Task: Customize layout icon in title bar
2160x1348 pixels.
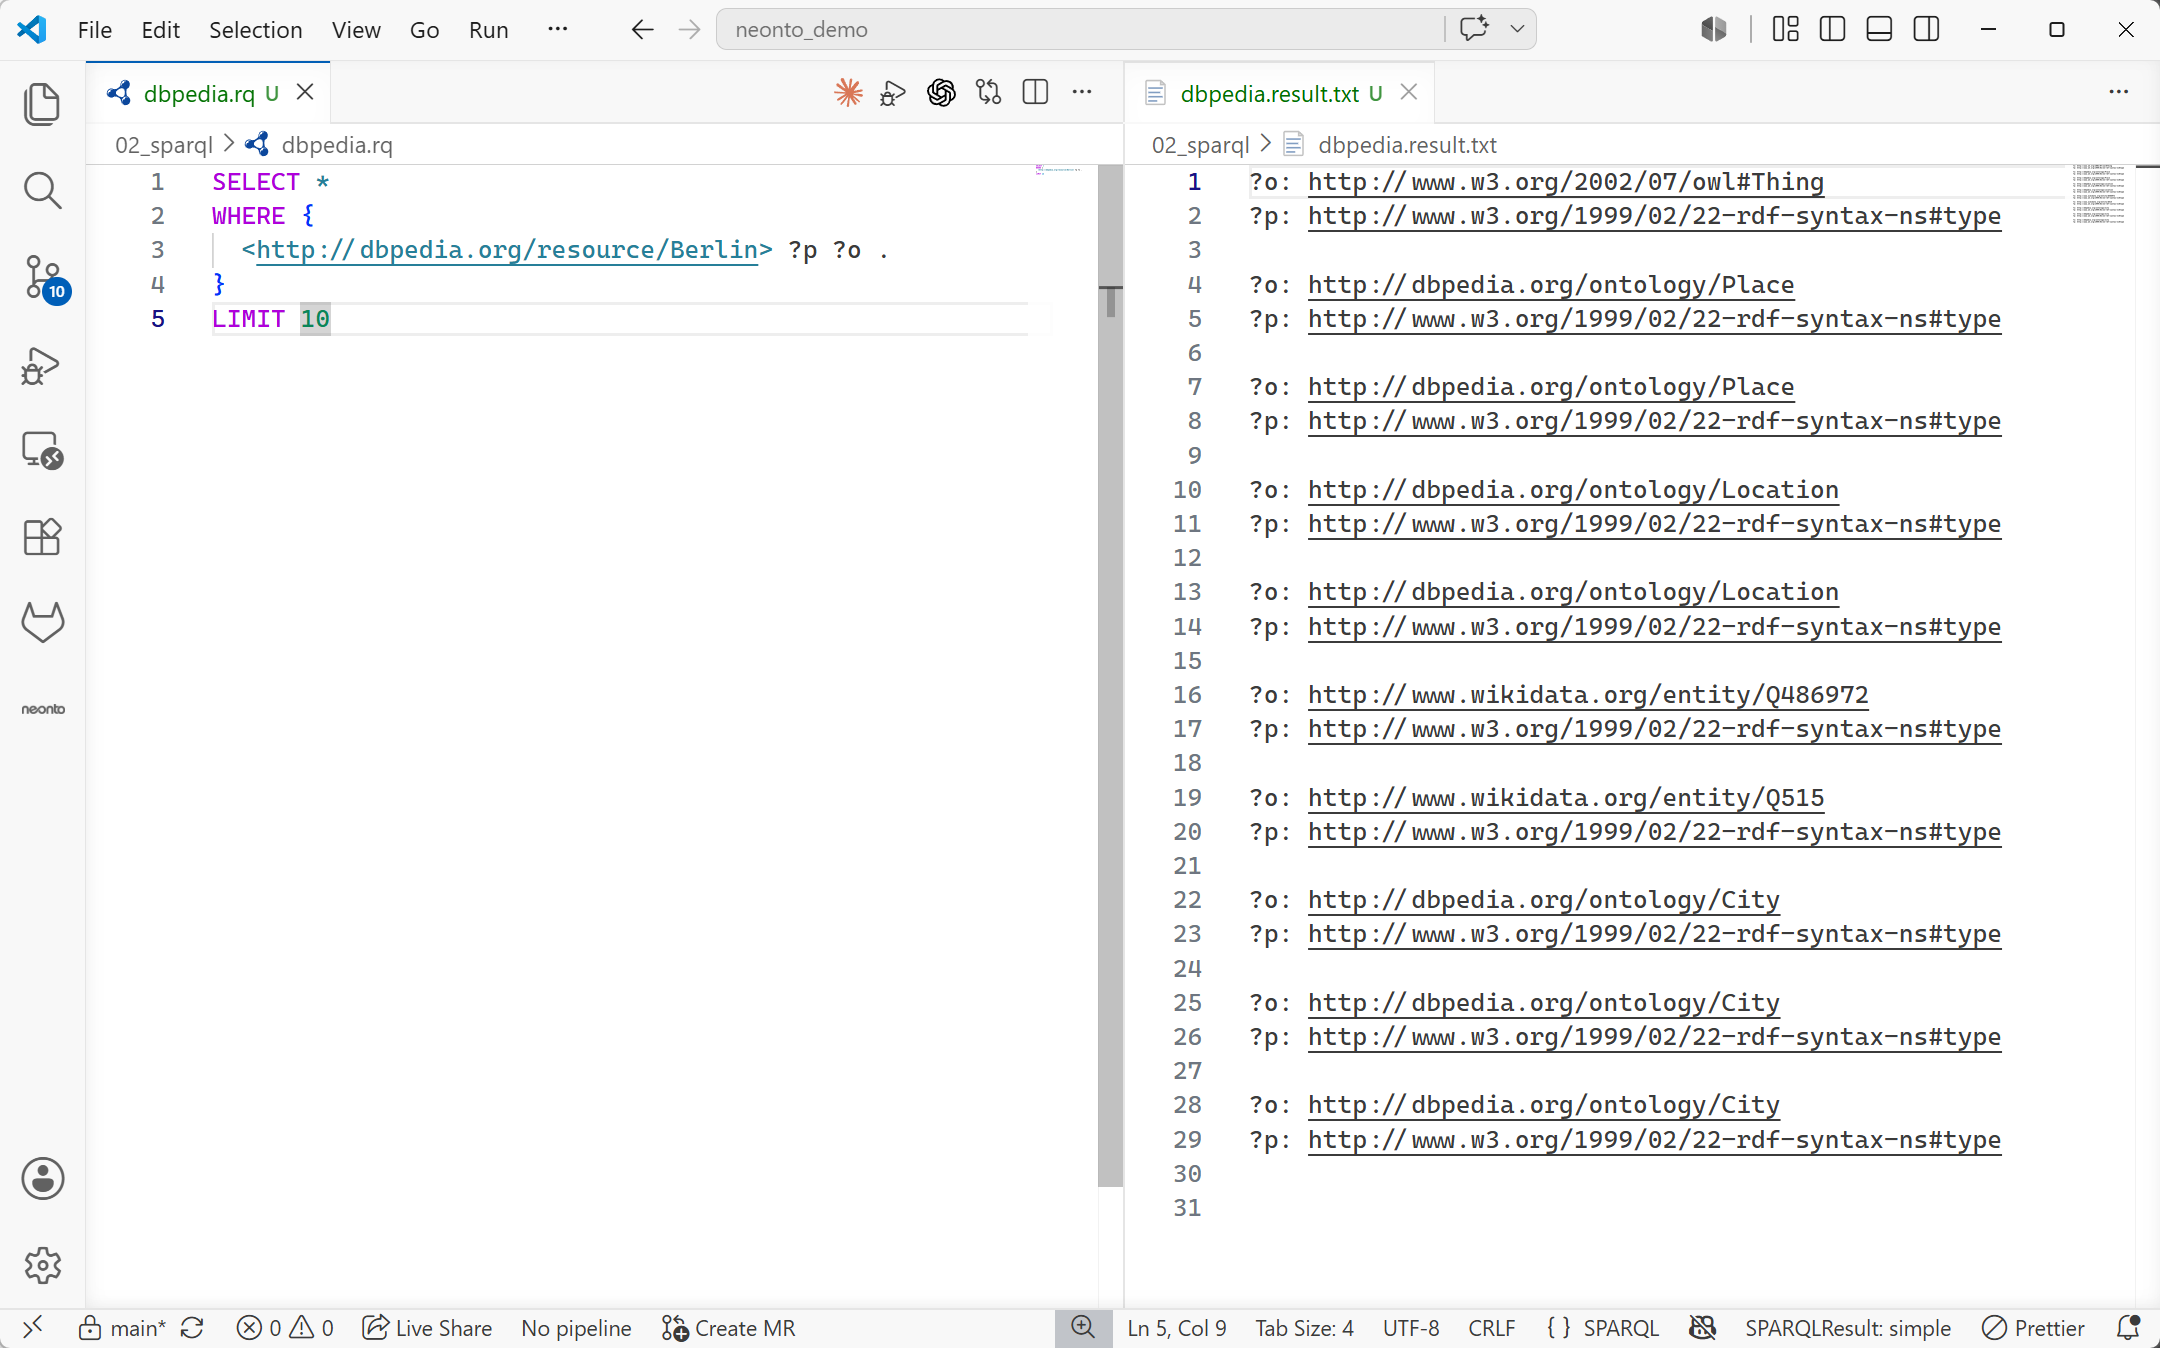Action: click(1785, 30)
